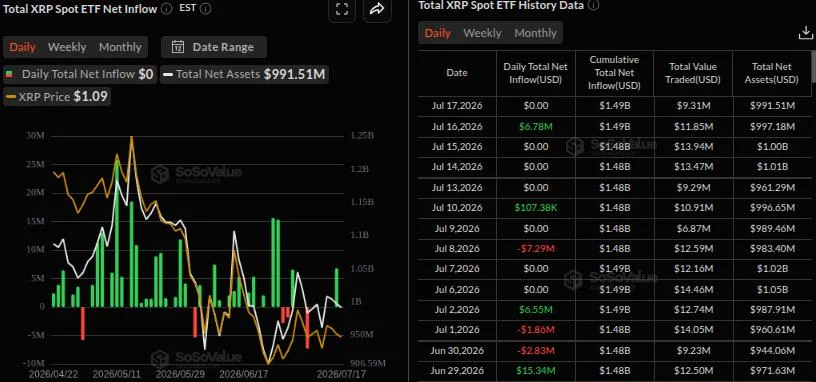816x382 pixels.
Task: Click the -$2.83M outflow on Jun 30
Action: (536, 350)
